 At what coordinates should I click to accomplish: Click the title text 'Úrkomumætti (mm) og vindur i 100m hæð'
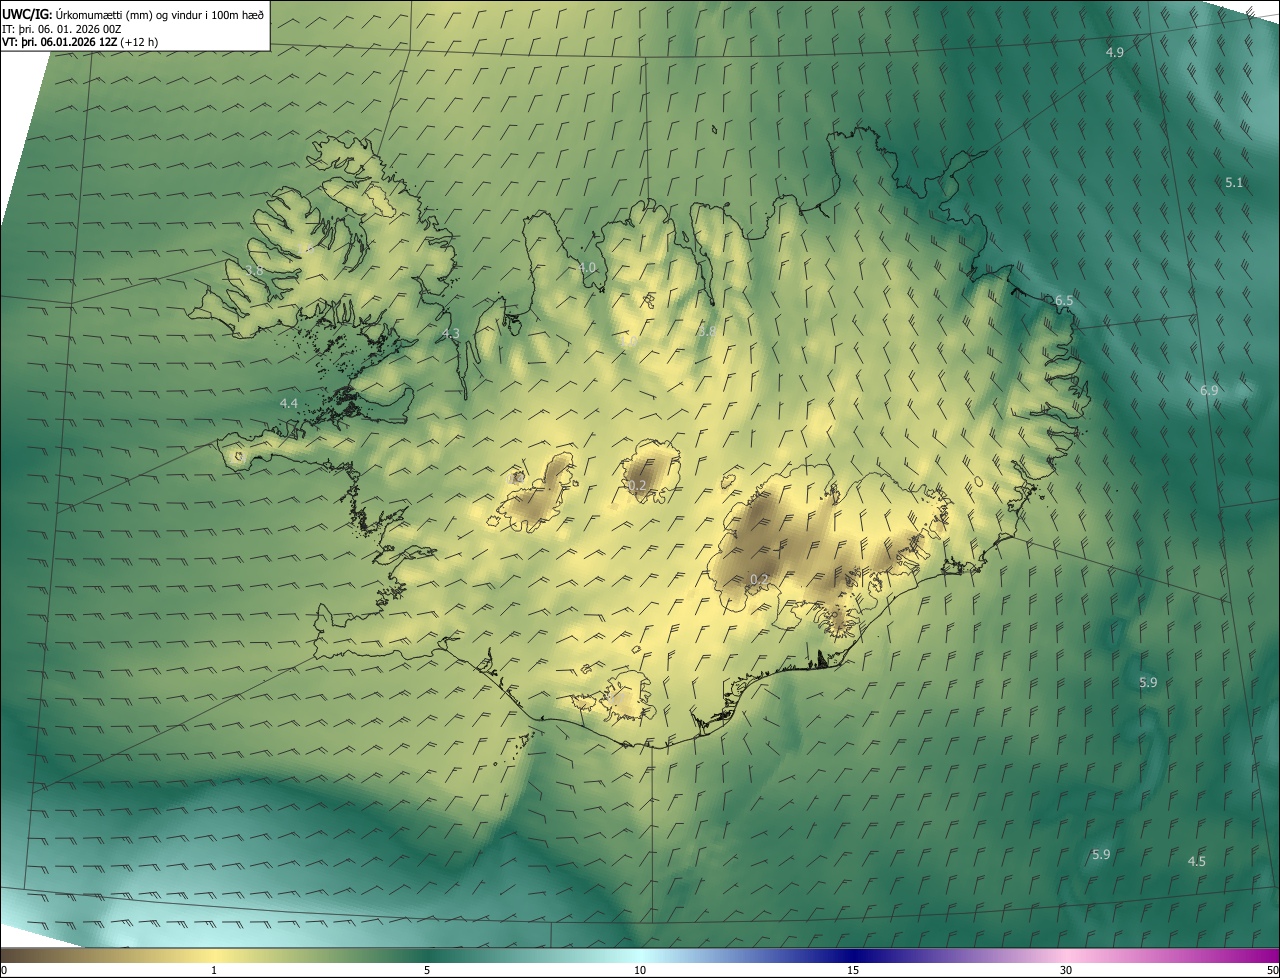click(x=159, y=14)
